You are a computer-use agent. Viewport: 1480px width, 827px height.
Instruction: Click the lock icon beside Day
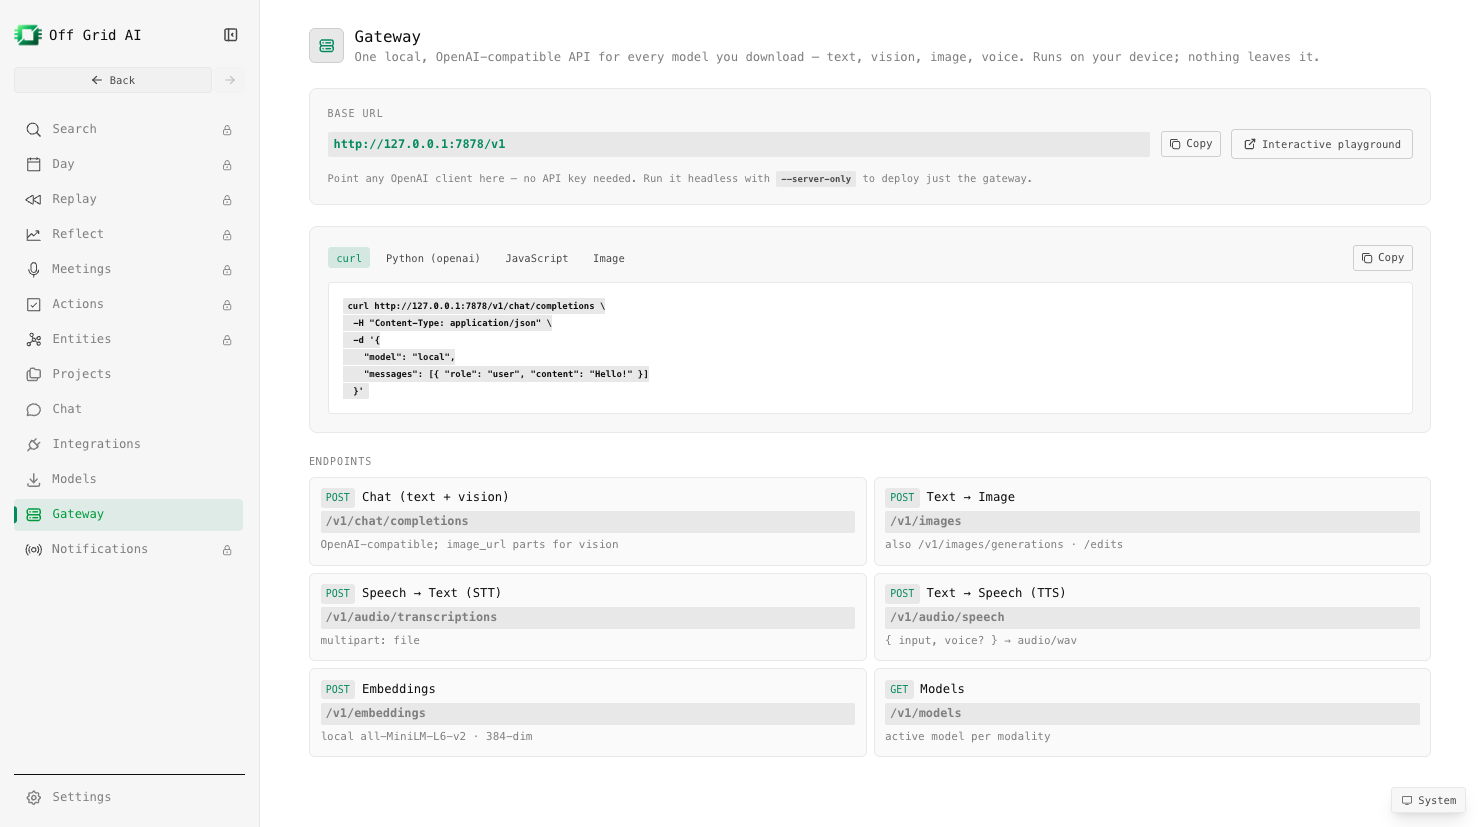point(227,165)
